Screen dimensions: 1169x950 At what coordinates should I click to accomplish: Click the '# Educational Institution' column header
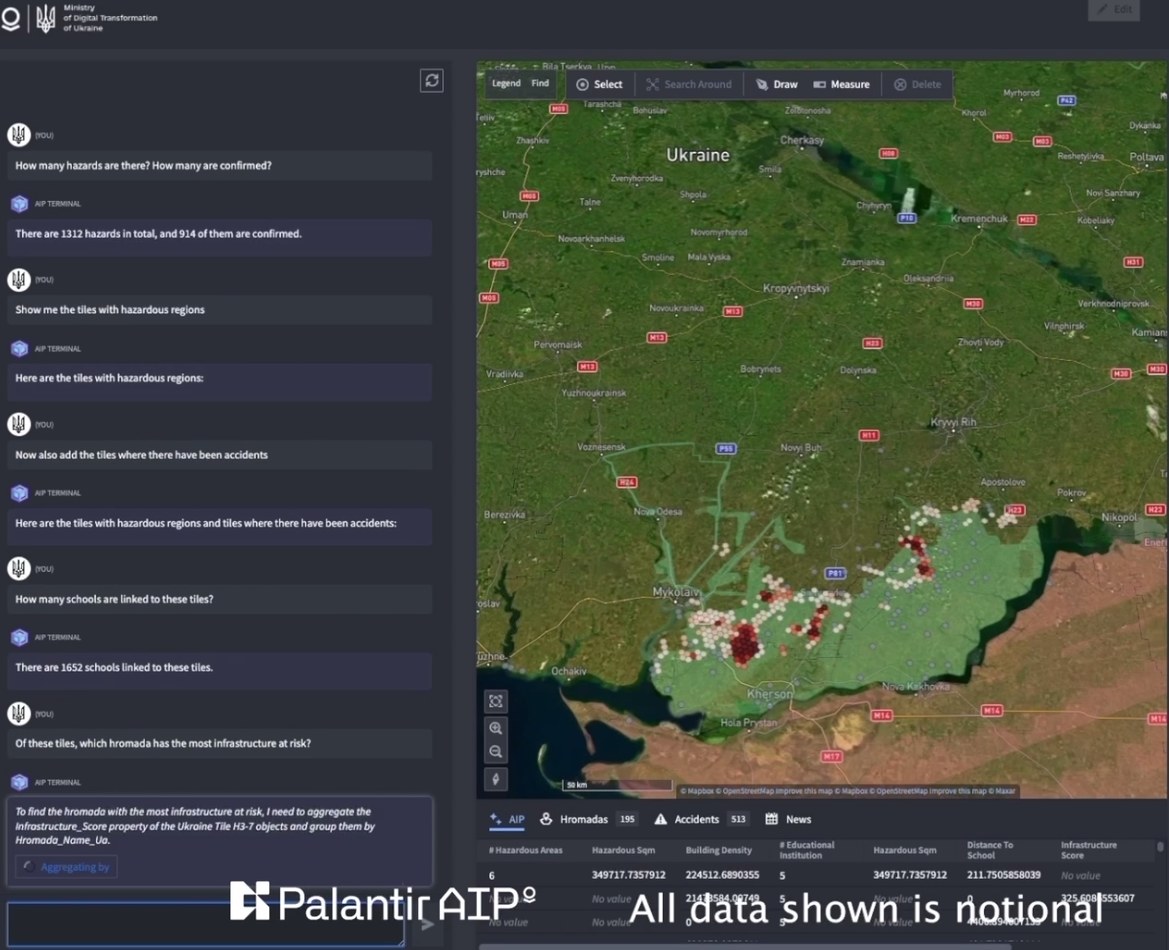[807, 850]
